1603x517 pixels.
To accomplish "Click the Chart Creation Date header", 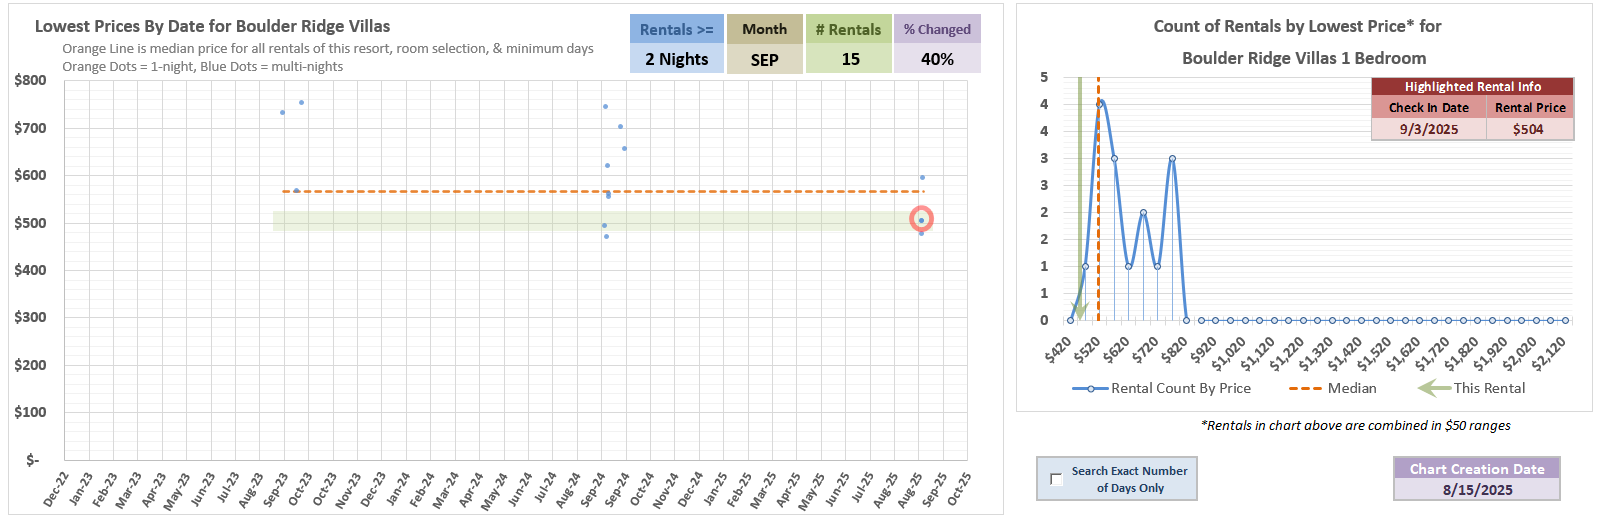I will (1477, 468).
